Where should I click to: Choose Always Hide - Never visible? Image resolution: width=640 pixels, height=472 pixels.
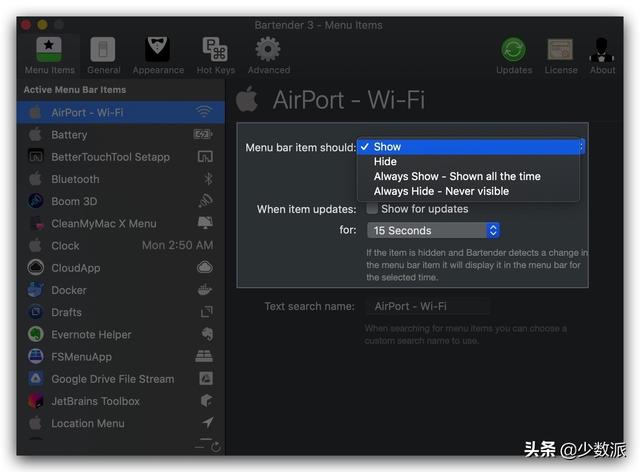click(469, 191)
